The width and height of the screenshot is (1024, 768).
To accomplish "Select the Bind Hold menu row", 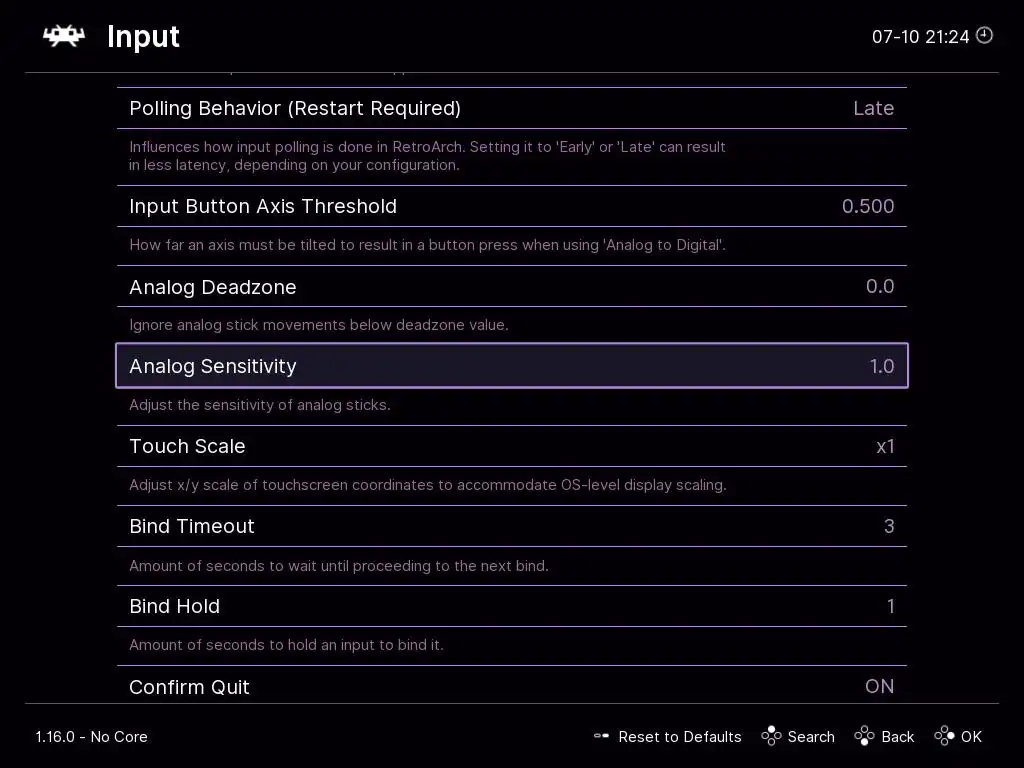I will click(x=175, y=606).
